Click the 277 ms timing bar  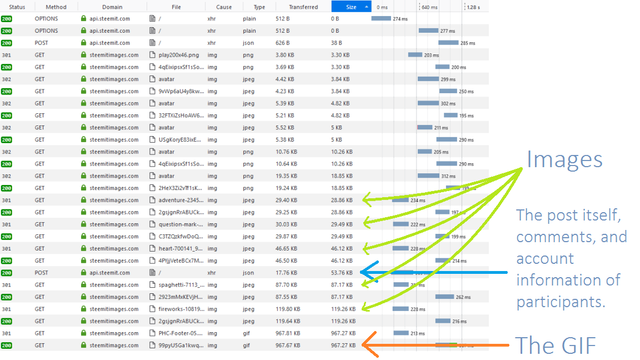click(429, 31)
